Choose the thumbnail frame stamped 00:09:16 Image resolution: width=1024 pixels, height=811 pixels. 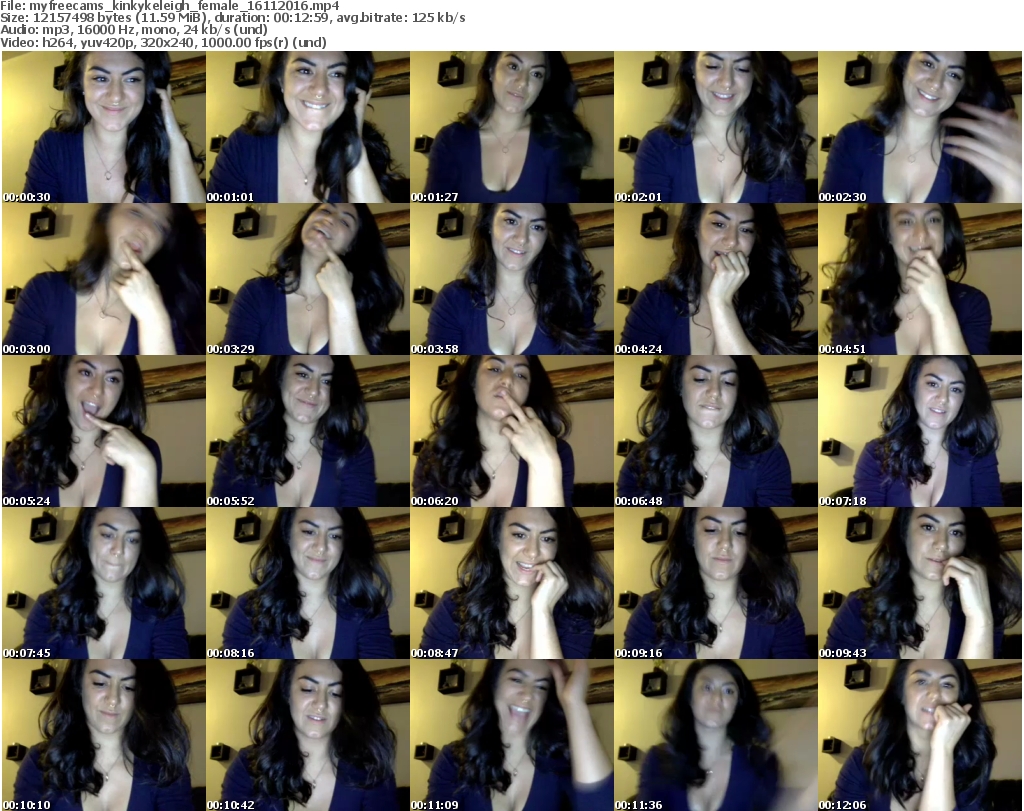pos(716,583)
